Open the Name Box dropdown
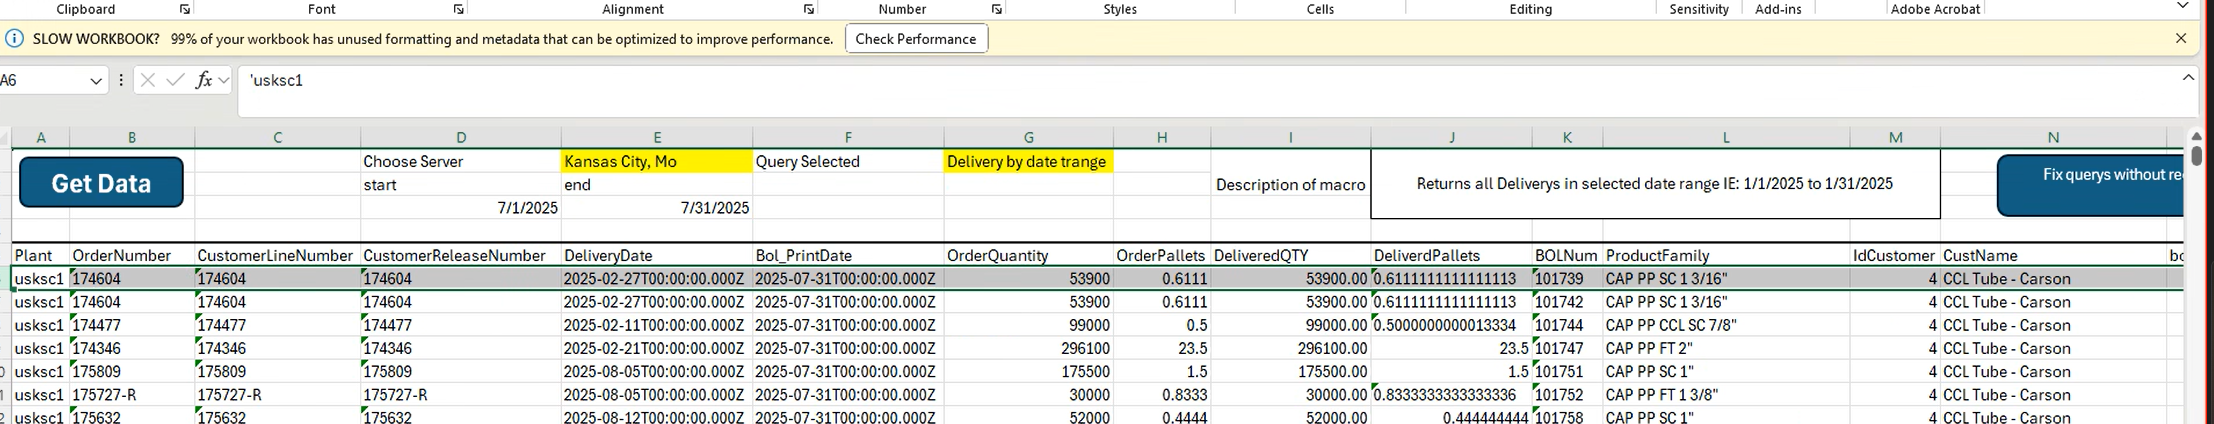The width and height of the screenshot is (2214, 424). 96,81
